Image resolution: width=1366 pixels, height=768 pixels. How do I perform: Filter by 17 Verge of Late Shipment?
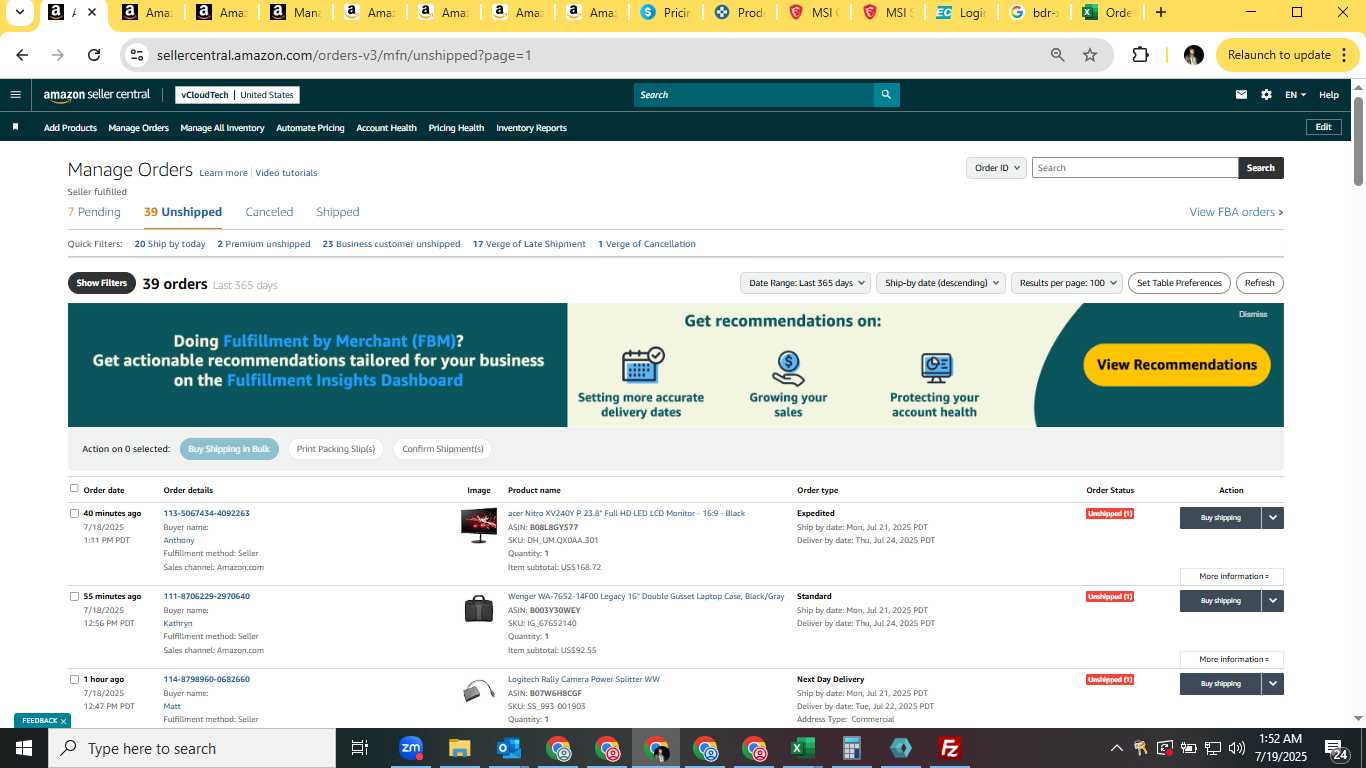[x=529, y=244]
